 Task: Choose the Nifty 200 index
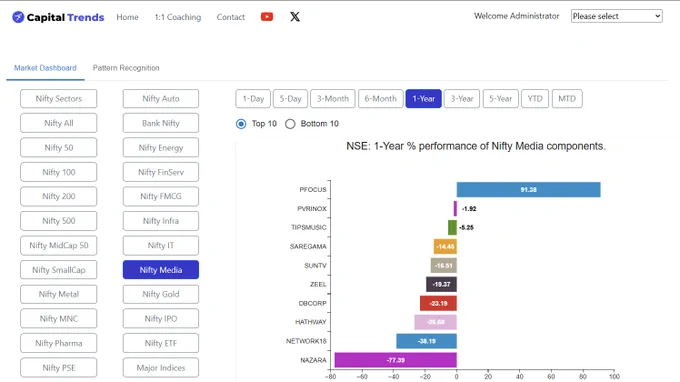pos(59,196)
